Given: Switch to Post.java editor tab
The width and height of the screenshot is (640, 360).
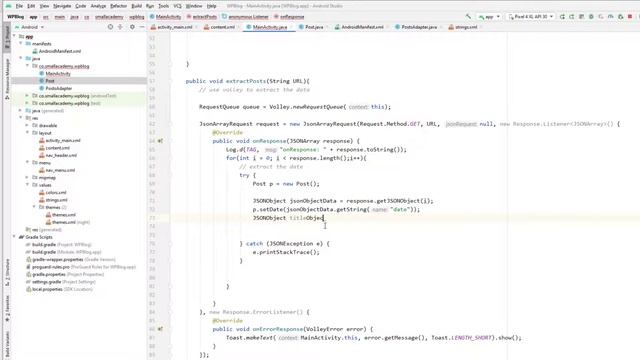Looking at the screenshot, I should click(314, 27).
